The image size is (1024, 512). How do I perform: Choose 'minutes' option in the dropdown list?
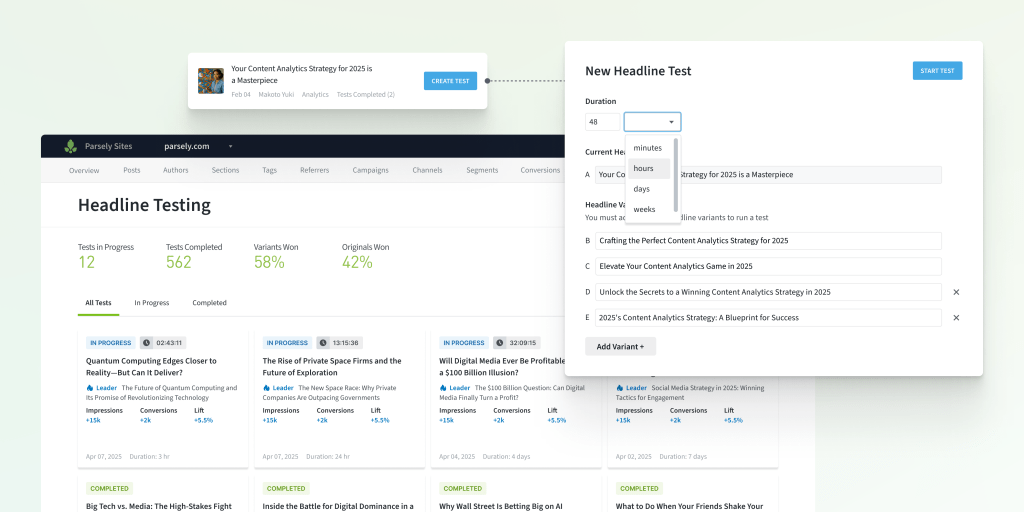647,148
